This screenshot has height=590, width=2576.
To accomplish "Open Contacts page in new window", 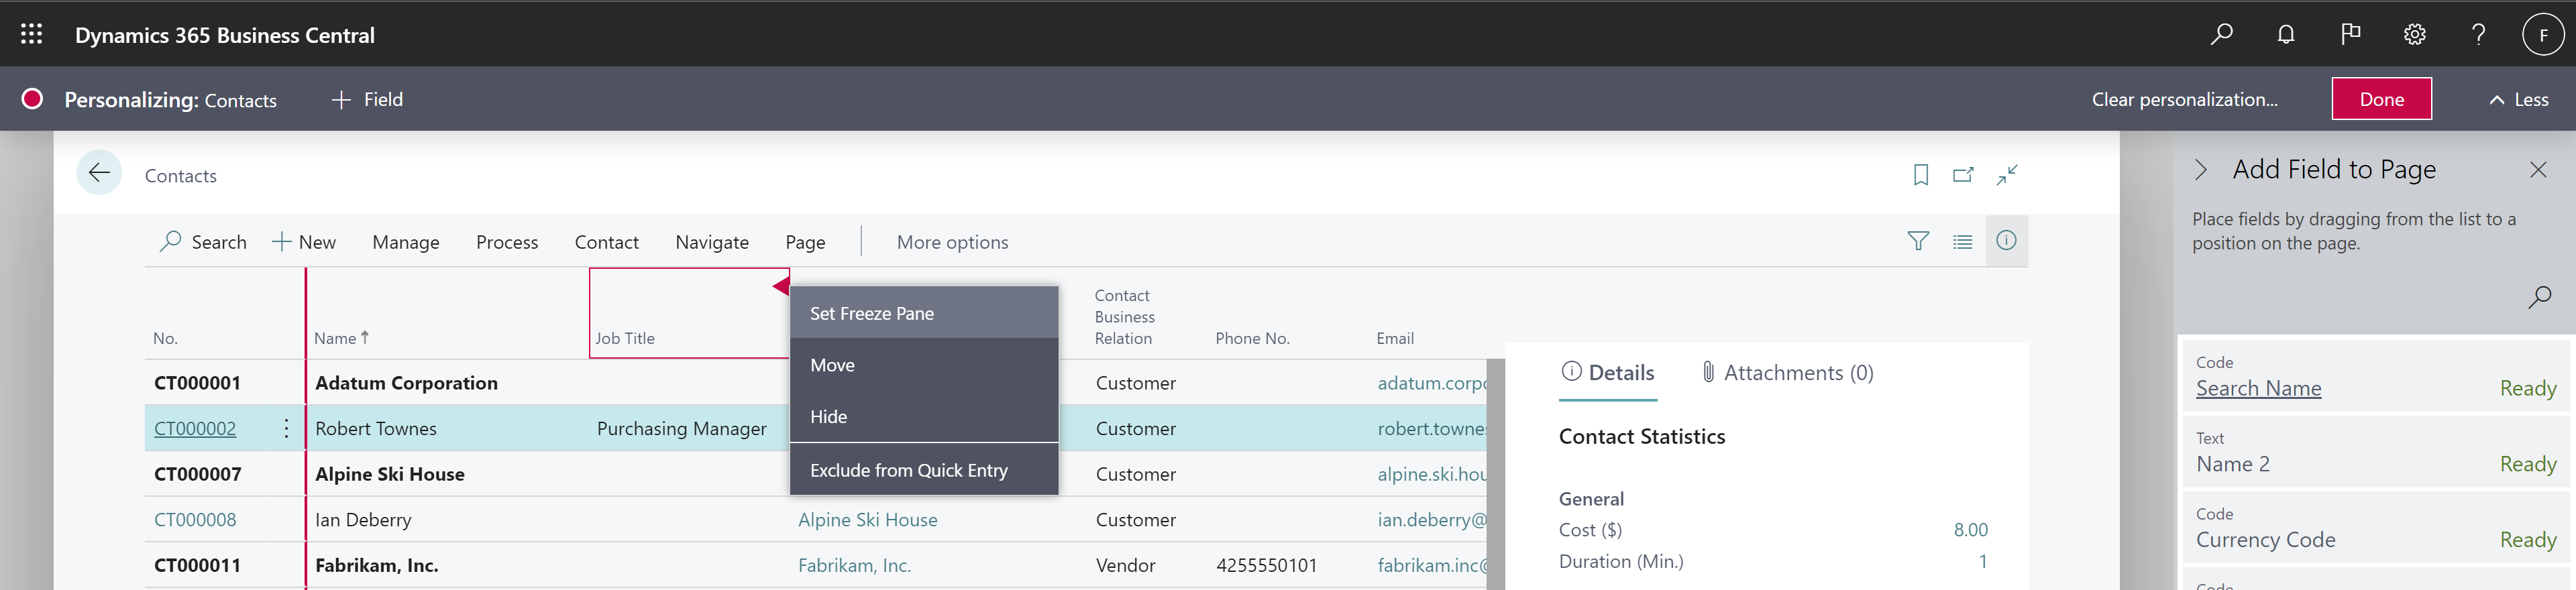I will pyautogui.click(x=1963, y=175).
